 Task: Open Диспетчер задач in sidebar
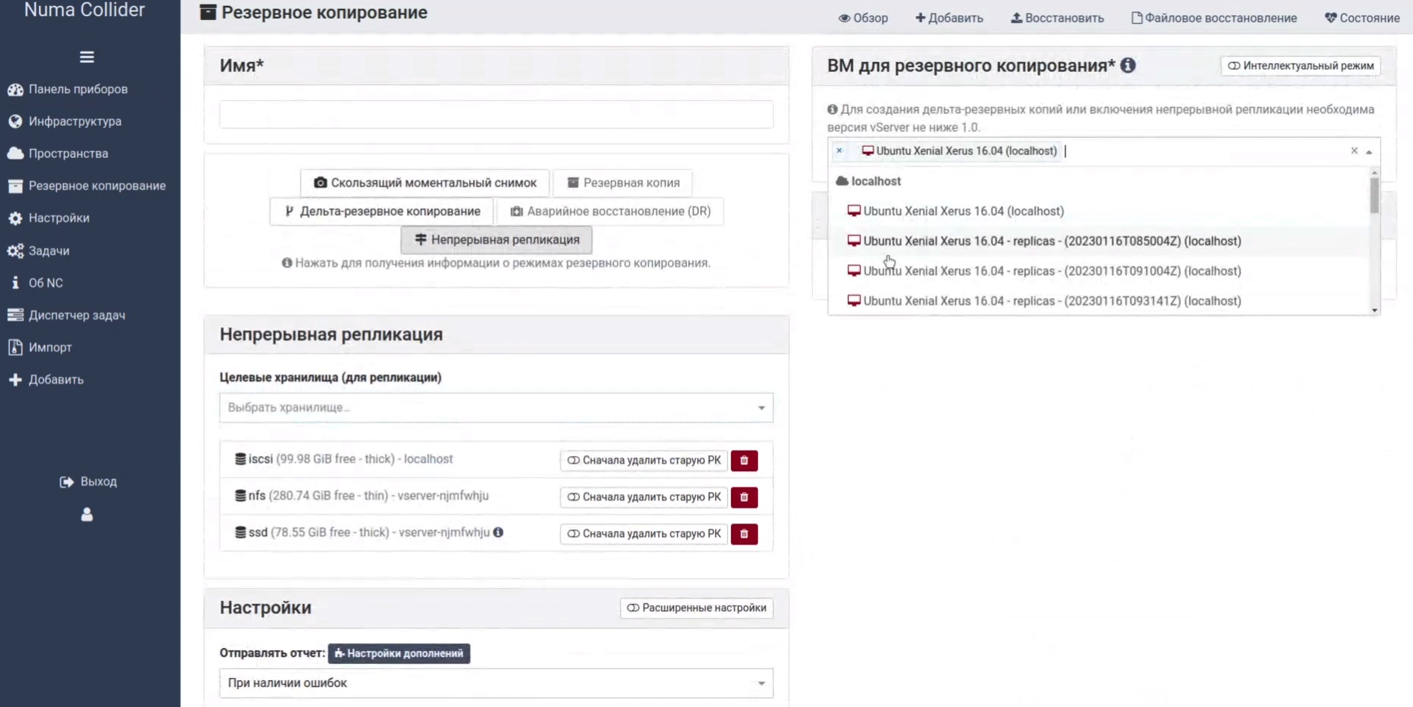(x=76, y=315)
